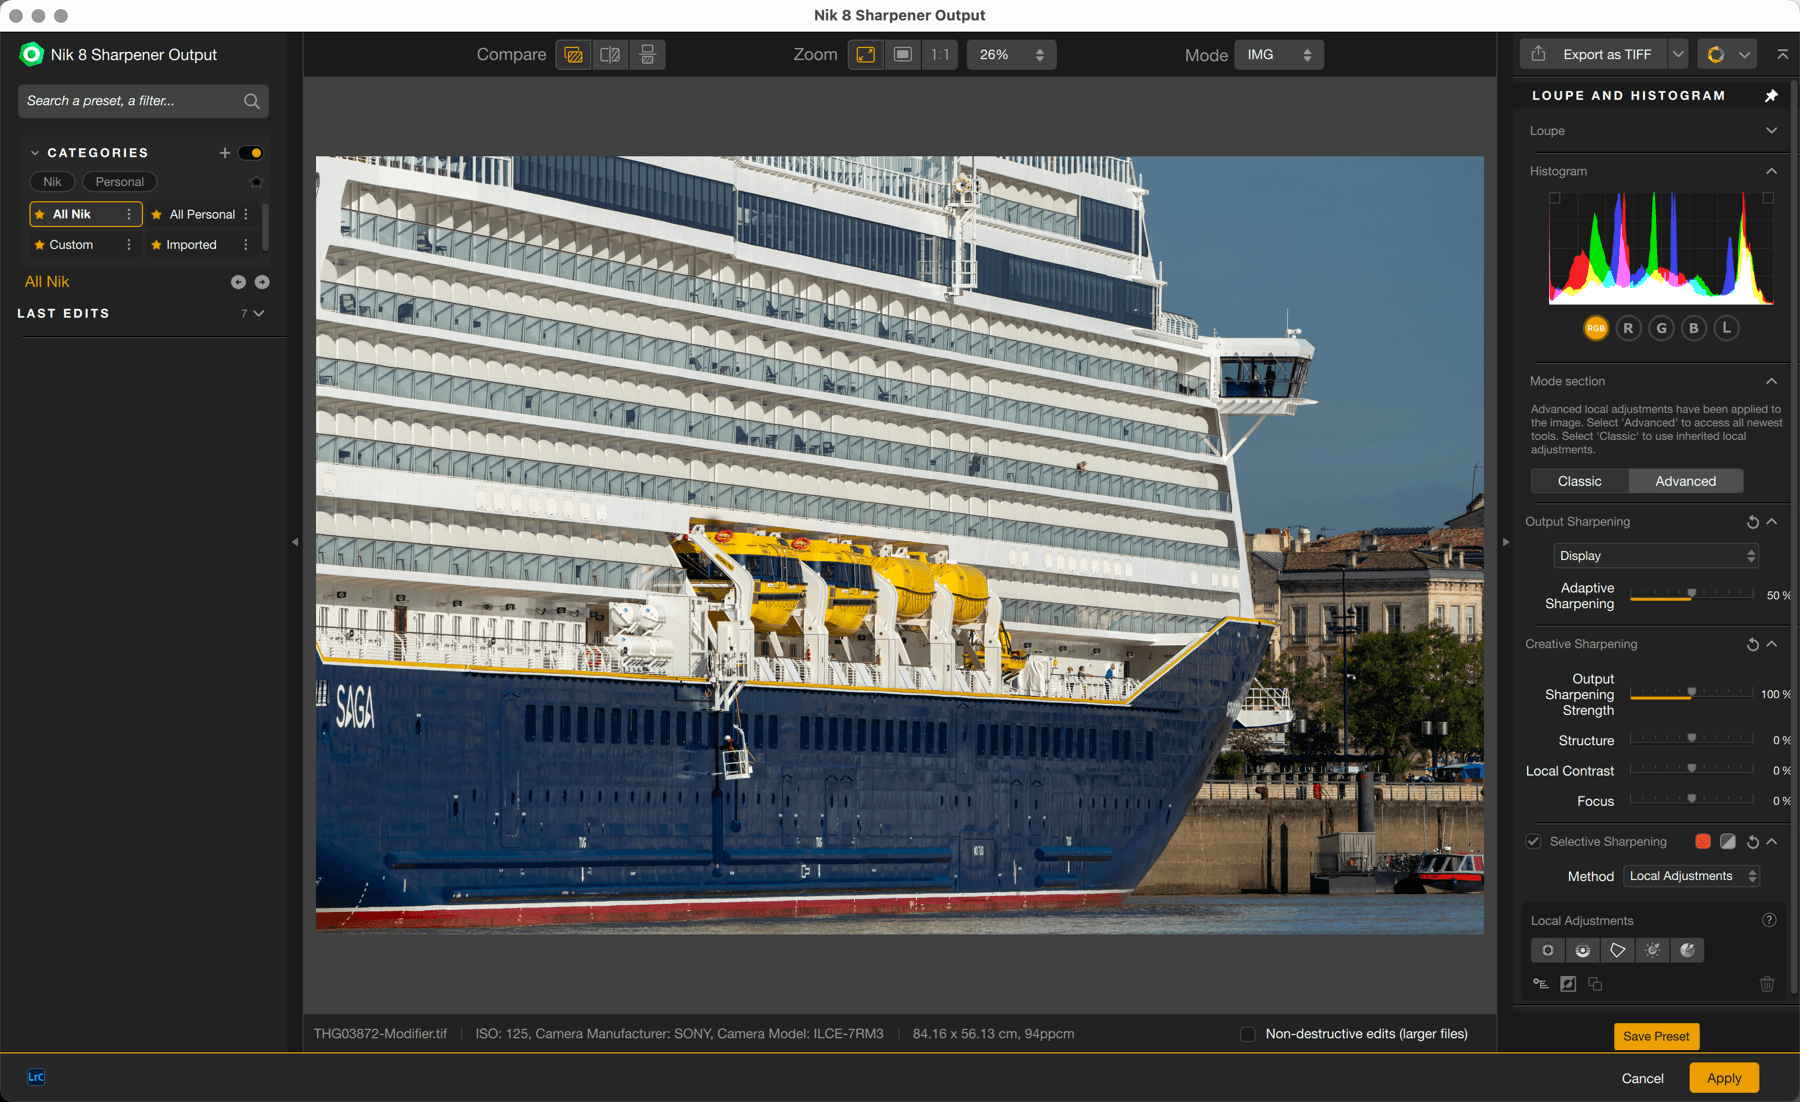Viewport: 1800px width, 1102px height.
Task: Open the All Nik category options menu
Action: click(x=129, y=214)
